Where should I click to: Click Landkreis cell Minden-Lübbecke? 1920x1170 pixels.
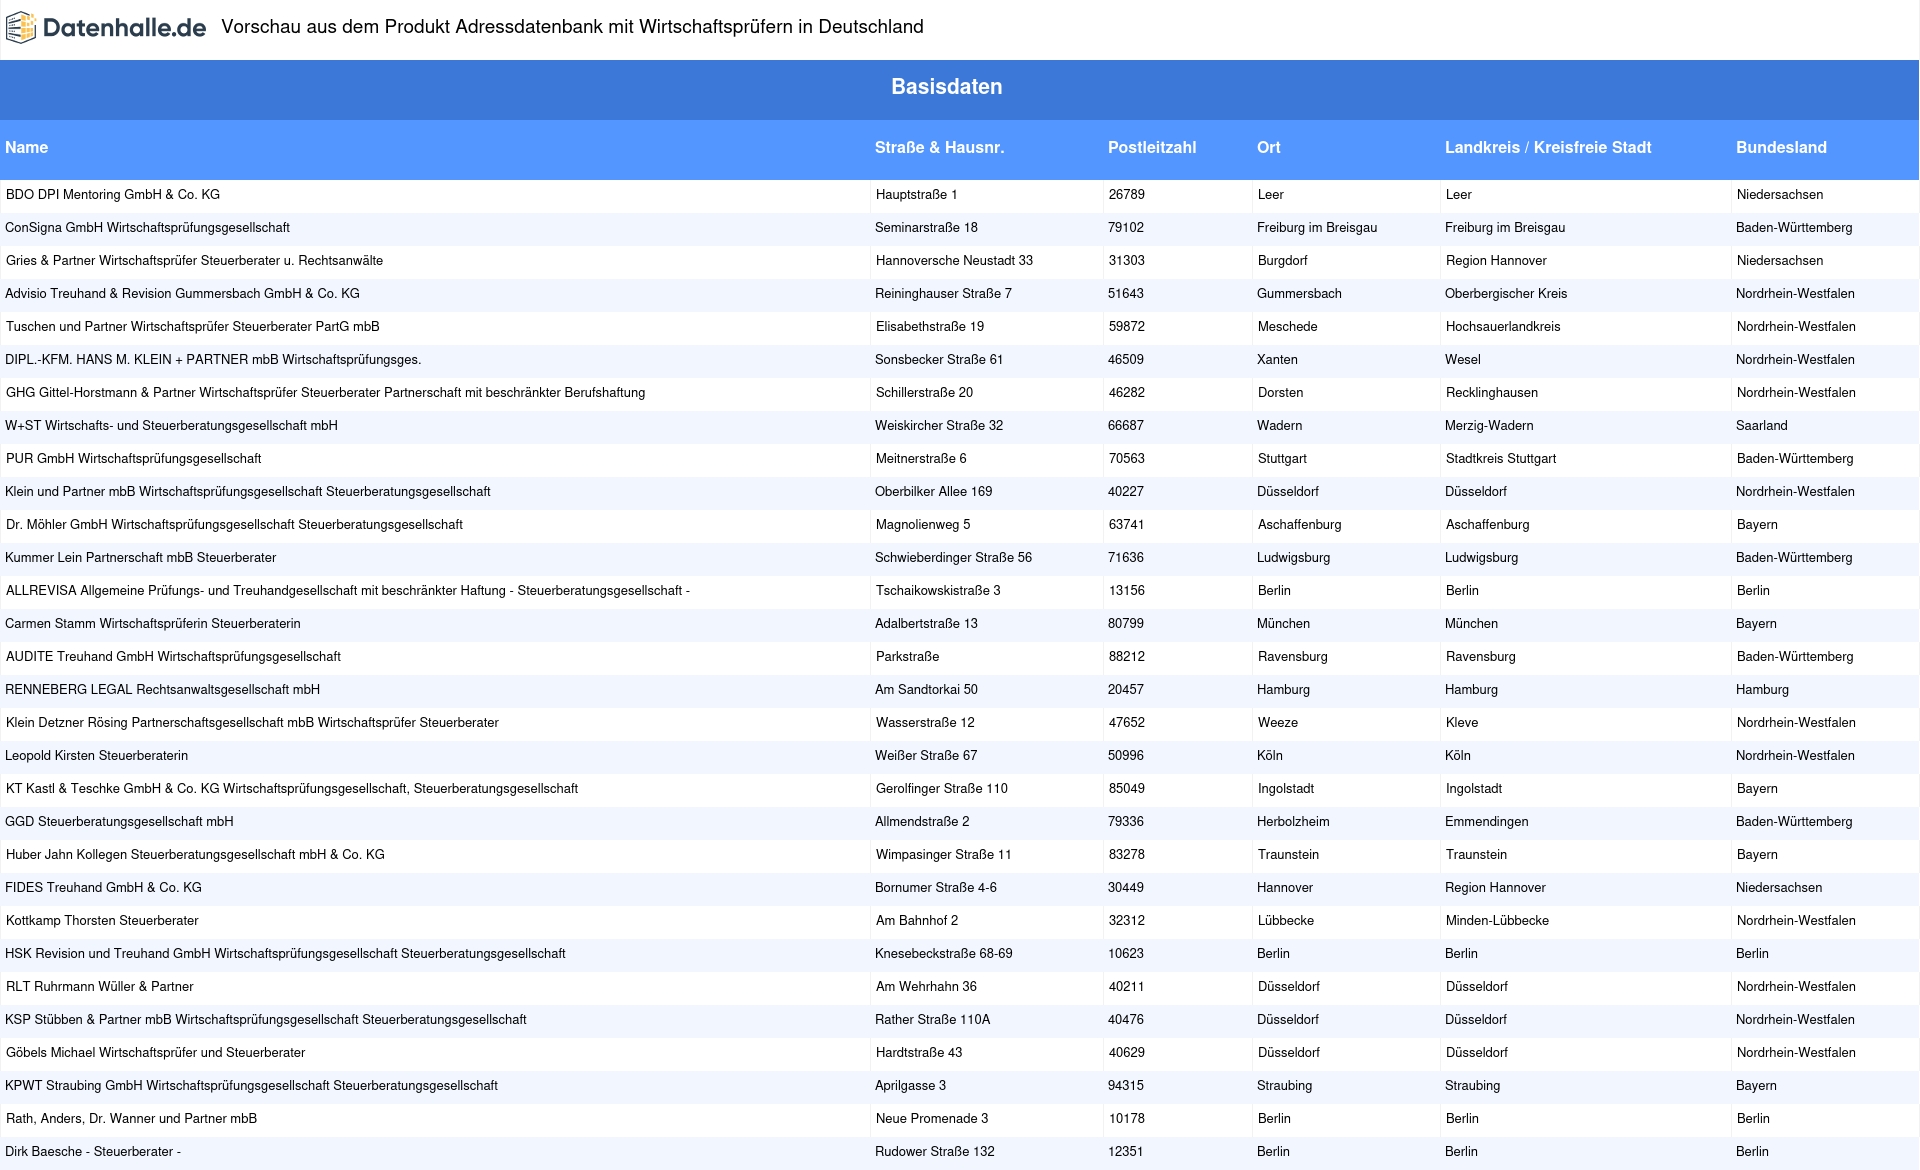[1497, 921]
